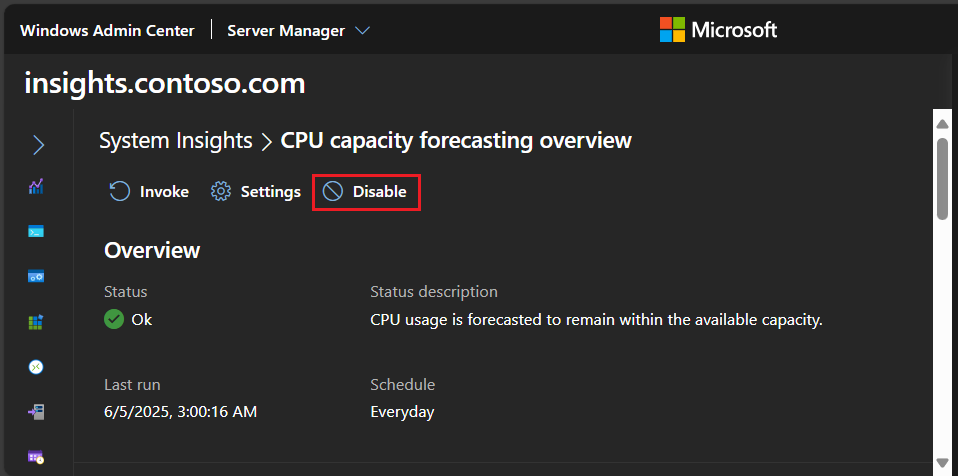Click the scroll up arrow

point(942,123)
